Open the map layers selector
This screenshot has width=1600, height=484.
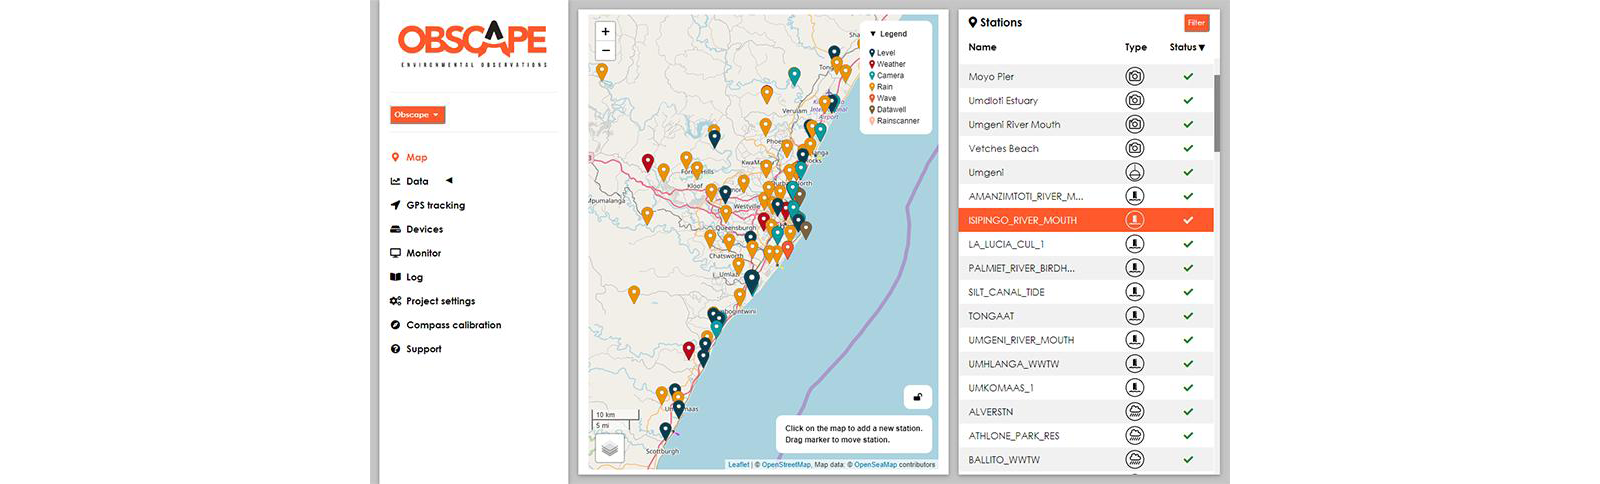click(x=609, y=449)
